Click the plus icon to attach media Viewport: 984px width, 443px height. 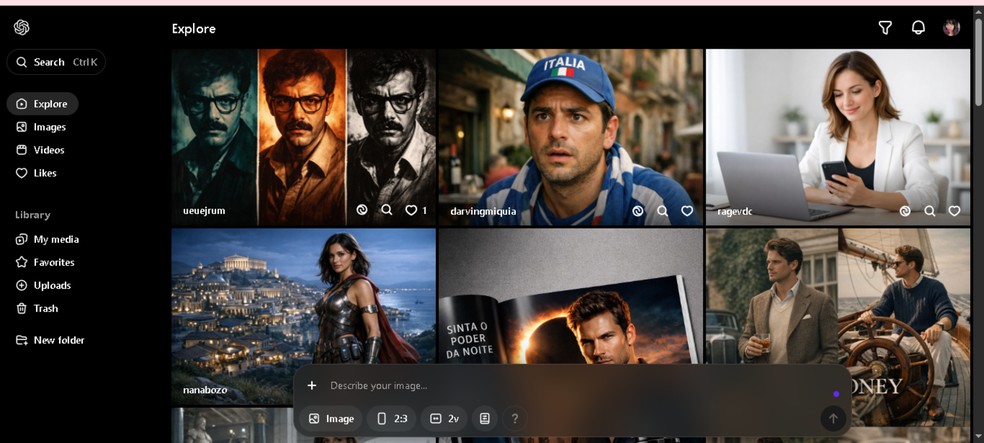click(x=312, y=385)
